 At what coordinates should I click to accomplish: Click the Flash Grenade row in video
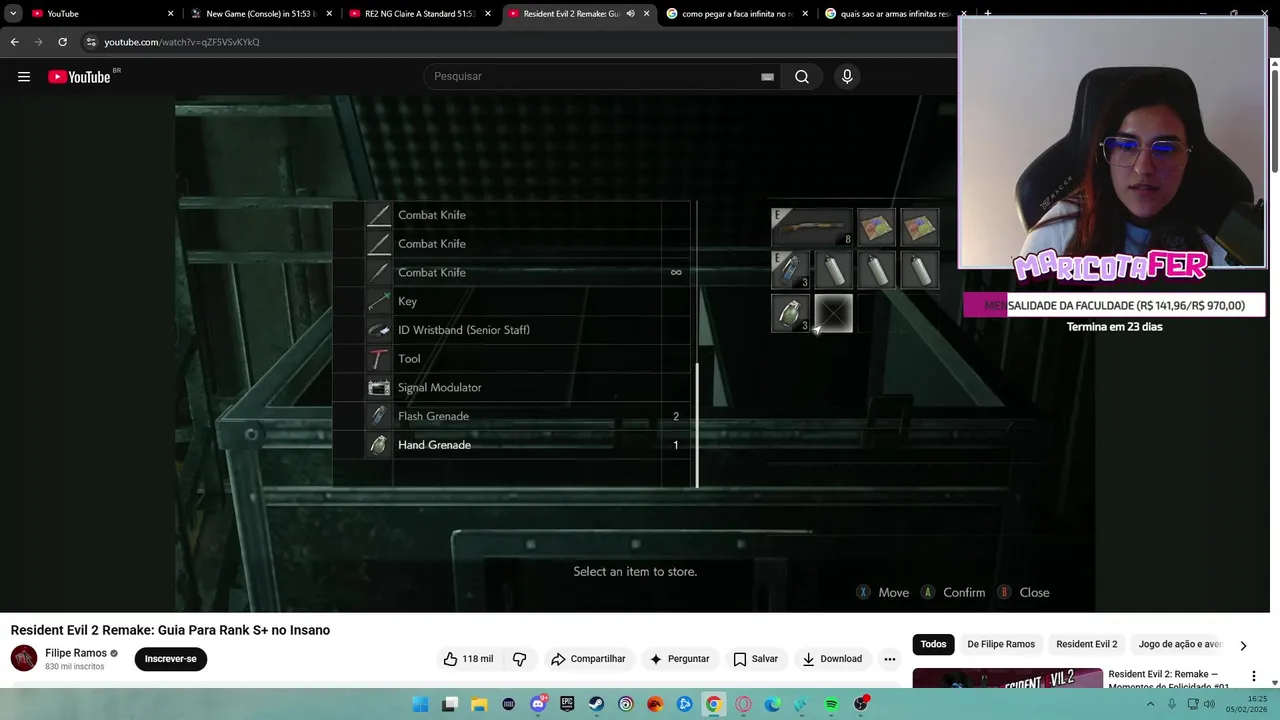click(x=512, y=416)
